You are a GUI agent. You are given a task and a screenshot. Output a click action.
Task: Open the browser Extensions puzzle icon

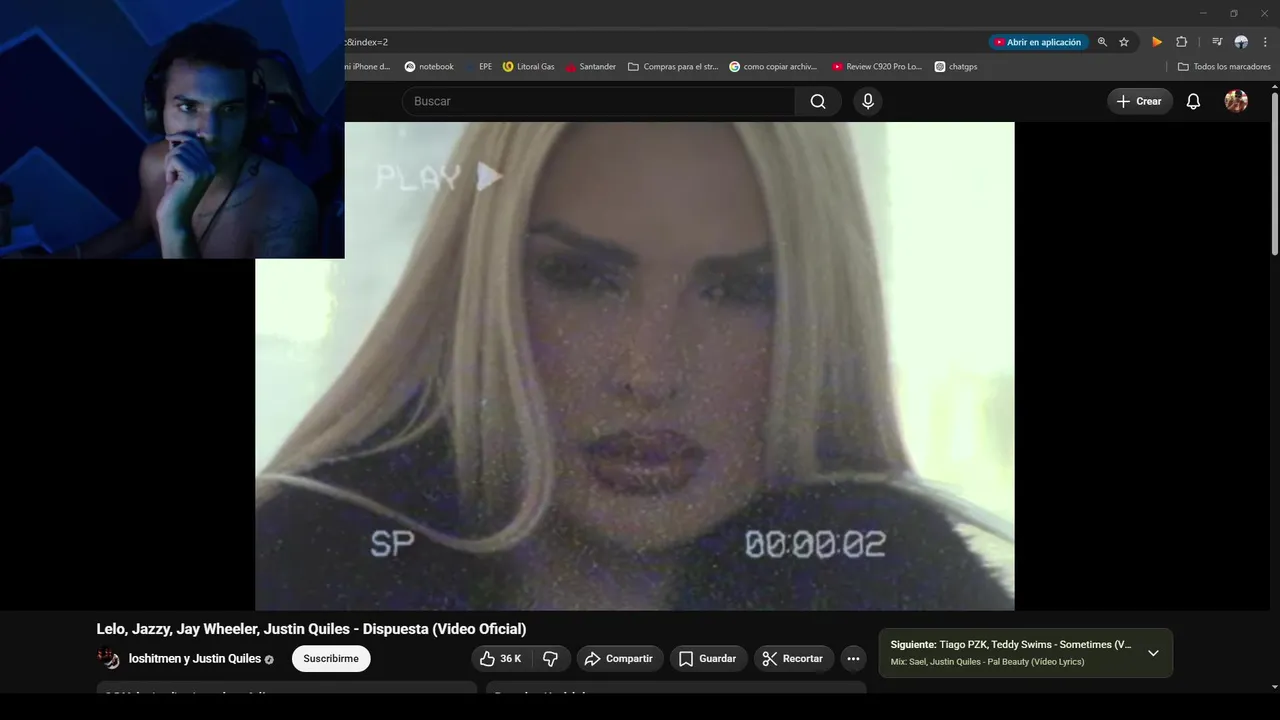[x=1181, y=42]
